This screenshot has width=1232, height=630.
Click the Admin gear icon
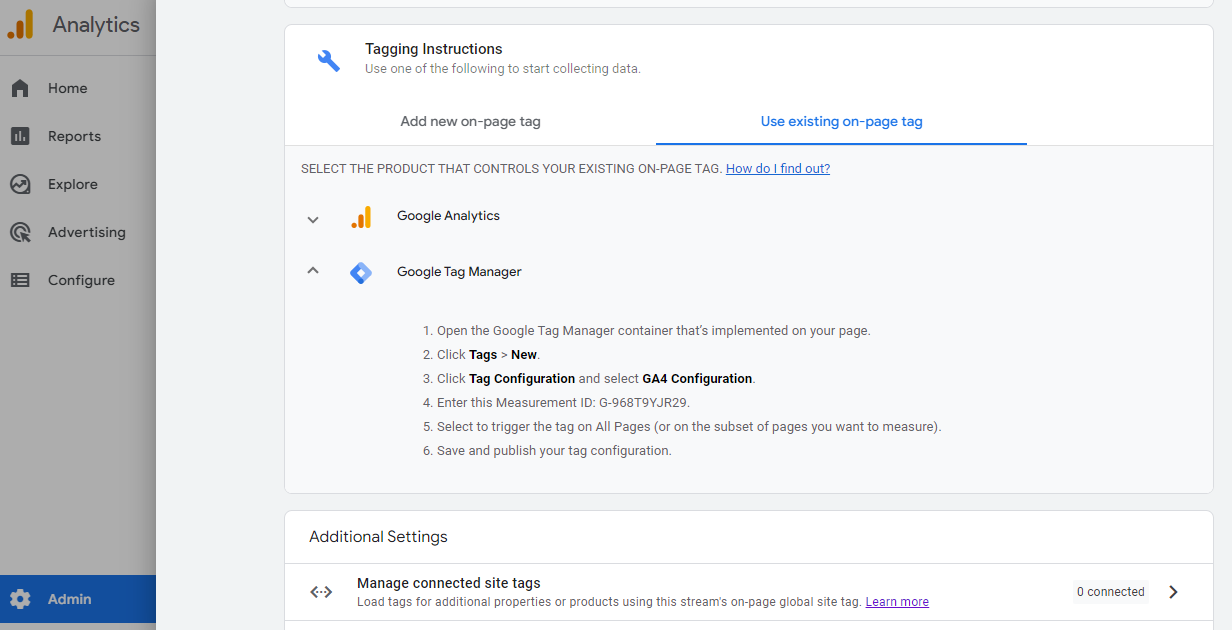[x=20, y=599]
